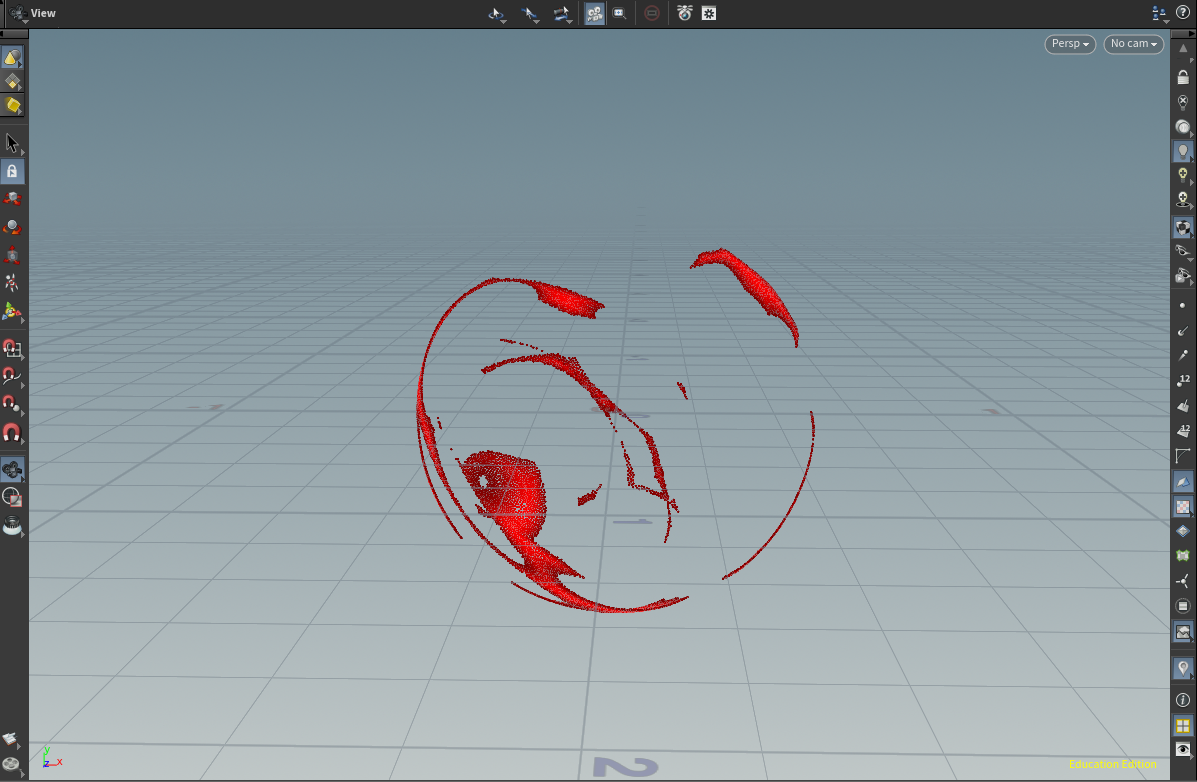This screenshot has height=782, width=1197.
Task: Click the circled horizontal-lines icon
Action: [x=1183, y=606]
